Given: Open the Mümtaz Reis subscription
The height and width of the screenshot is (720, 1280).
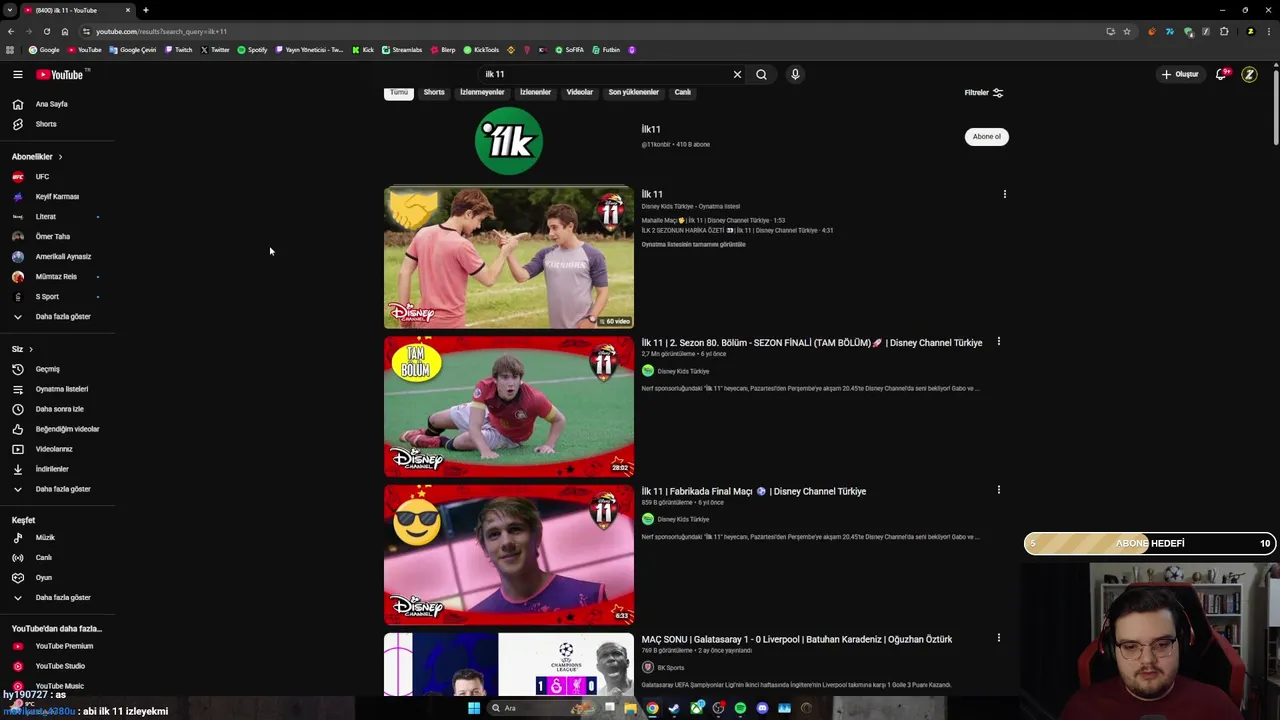Looking at the screenshot, I should [x=57, y=276].
